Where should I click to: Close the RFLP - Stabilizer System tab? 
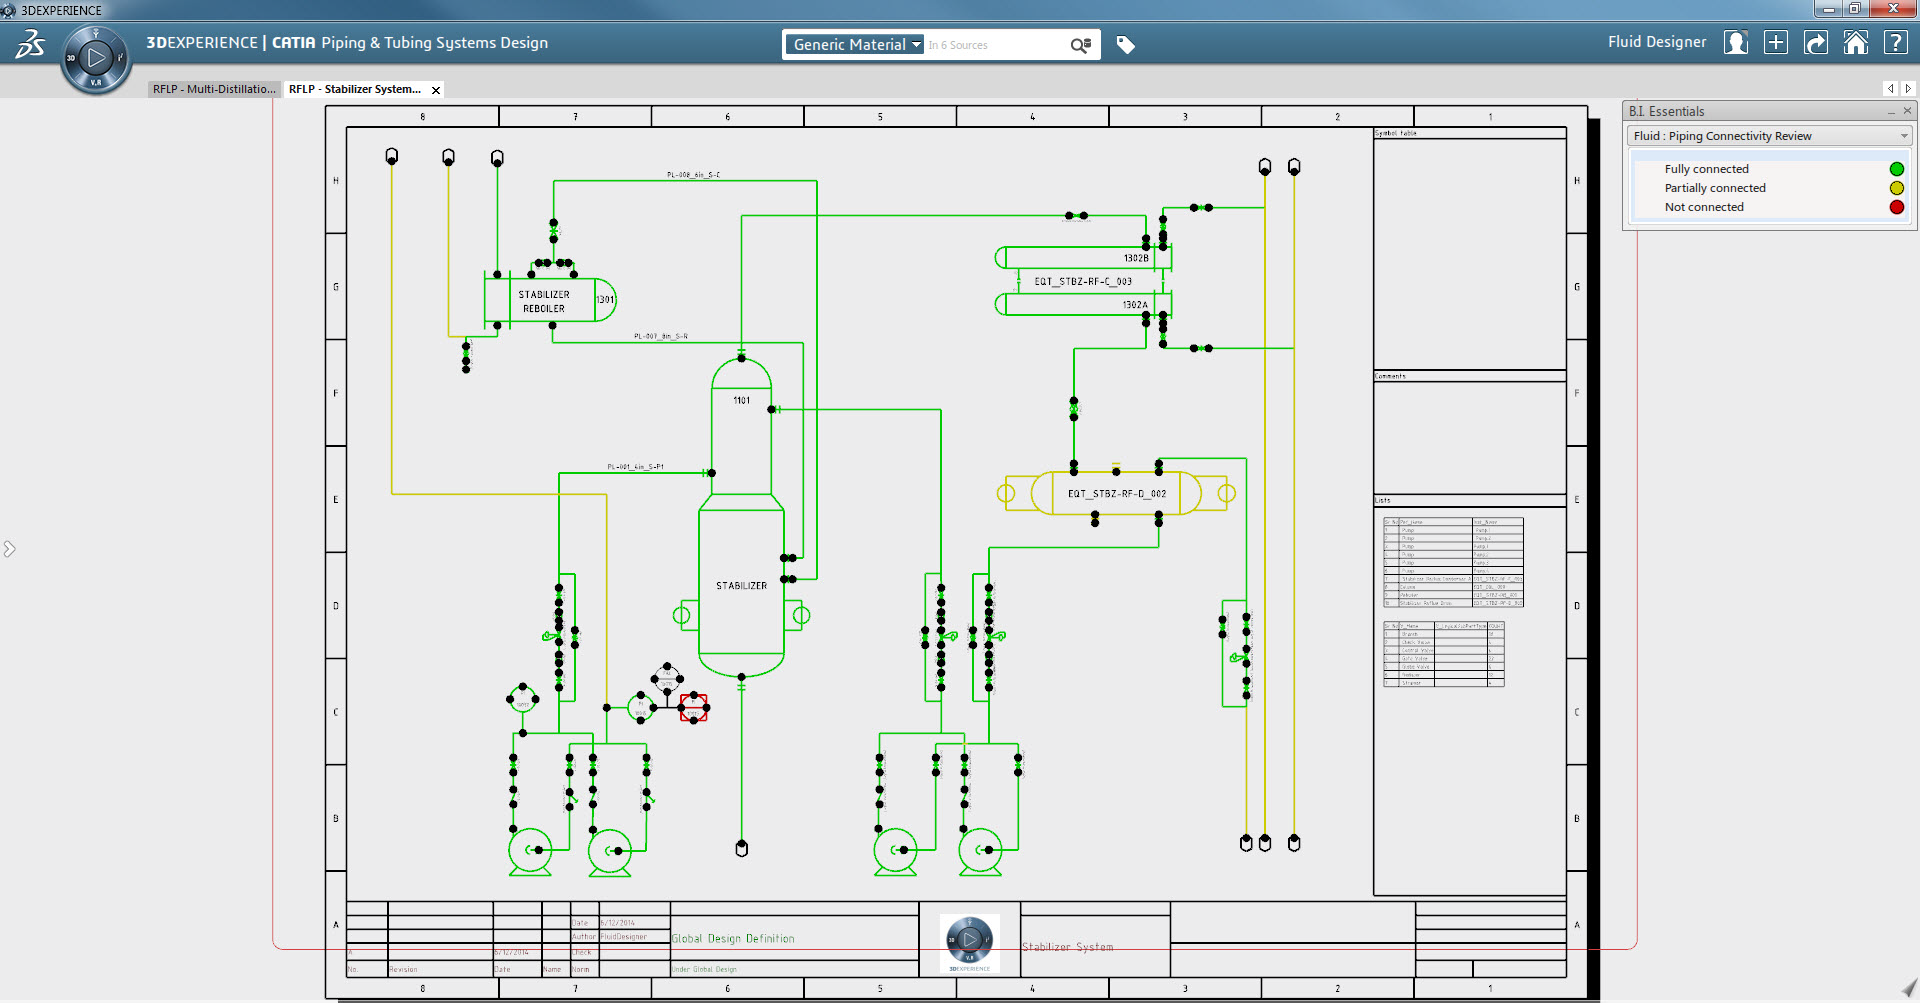tap(436, 90)
